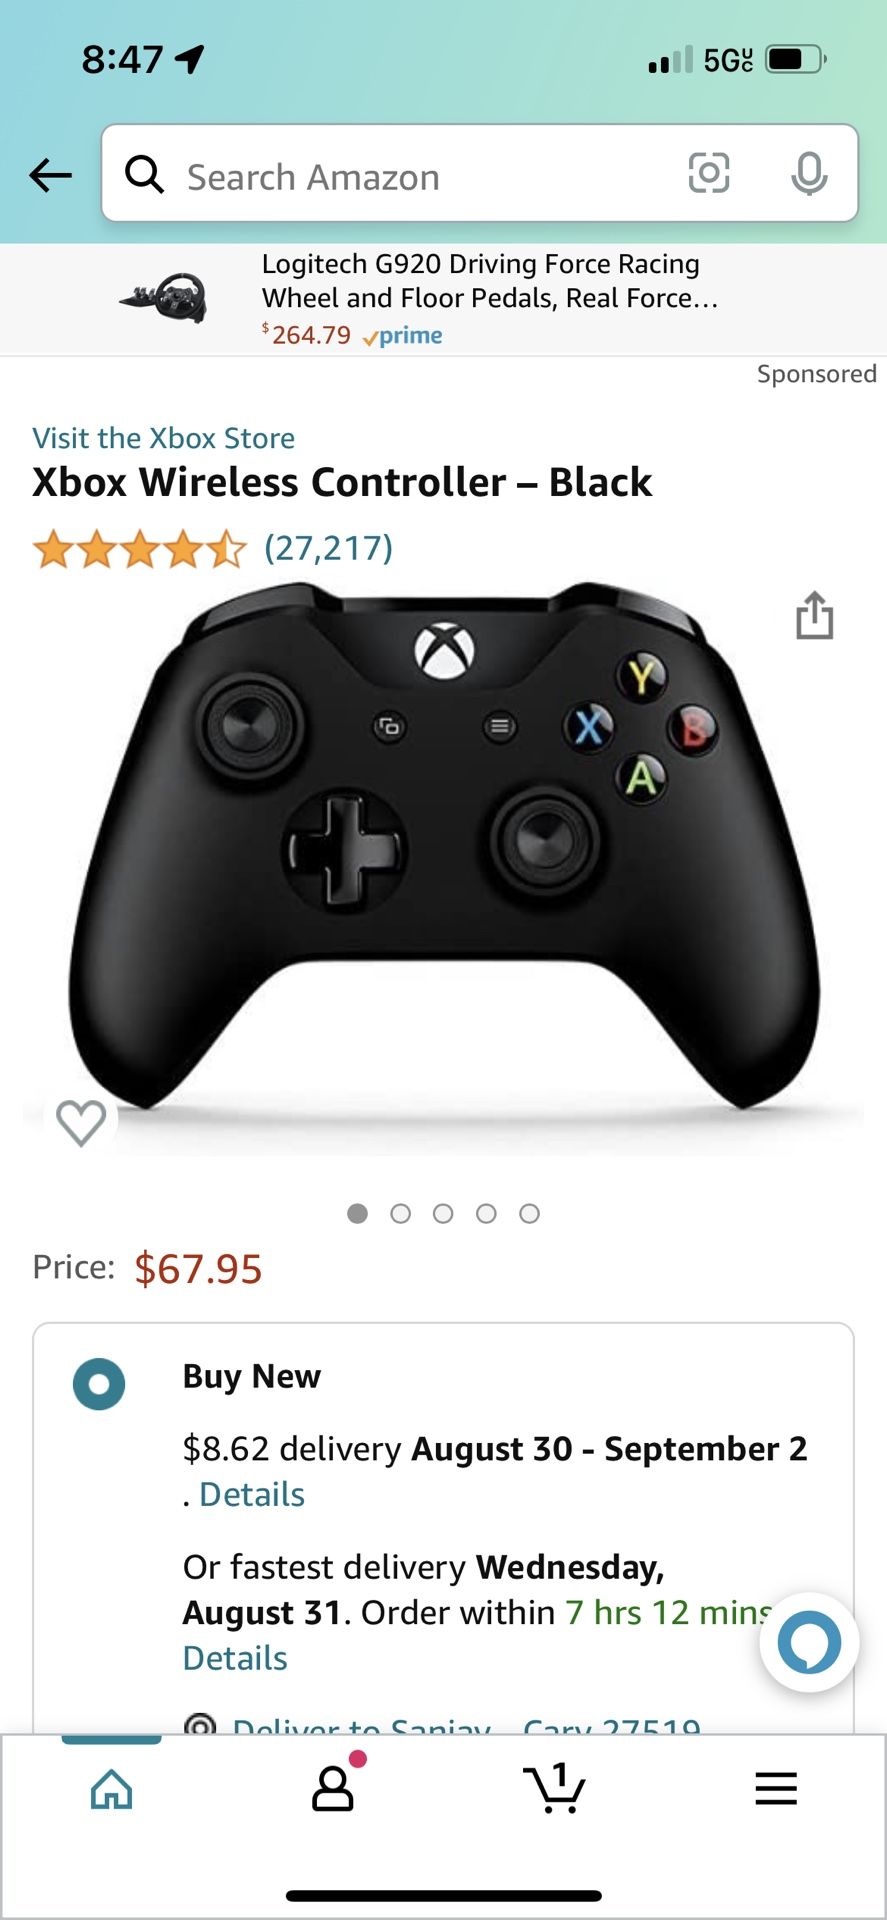This screenshot has height=1920, width=887.
Task: Open the 27,217 ratings link
Action: click(328, 548)
